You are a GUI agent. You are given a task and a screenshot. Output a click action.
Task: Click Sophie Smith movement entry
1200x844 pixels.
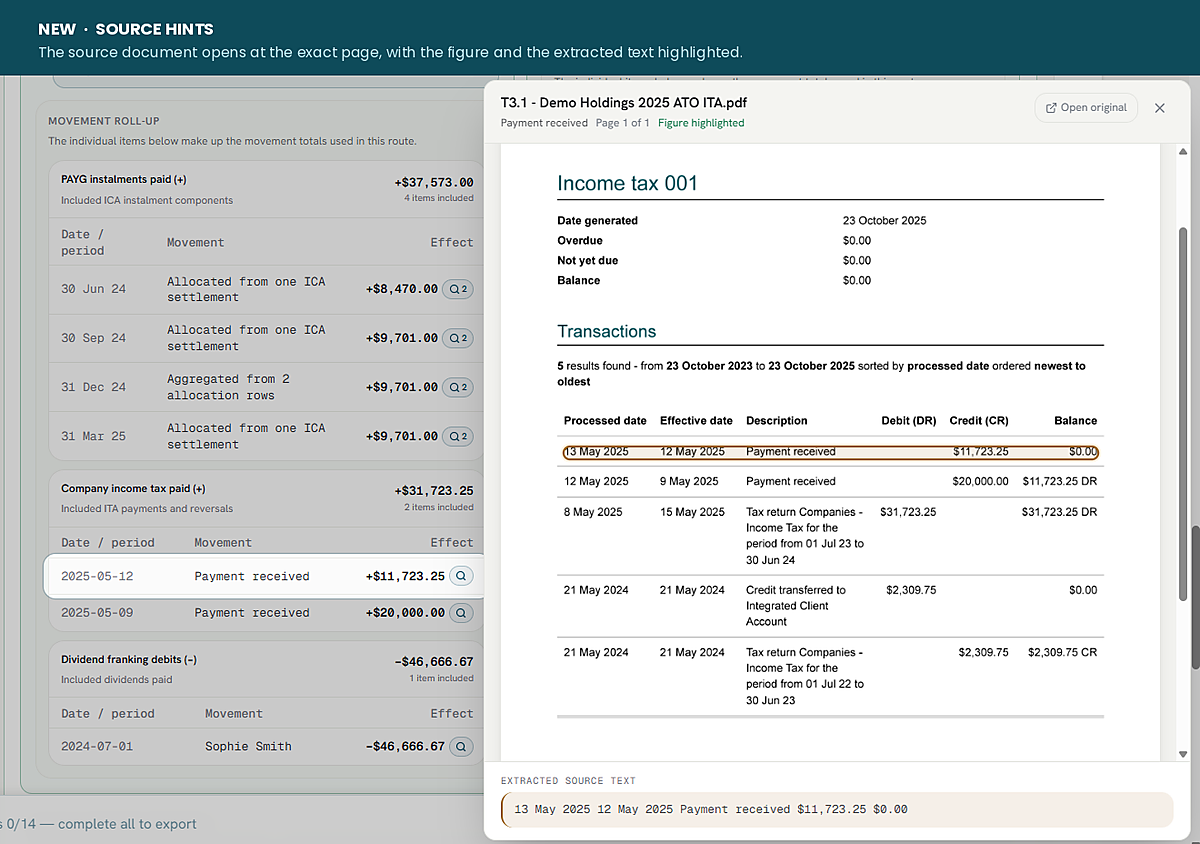click(248, 746)
